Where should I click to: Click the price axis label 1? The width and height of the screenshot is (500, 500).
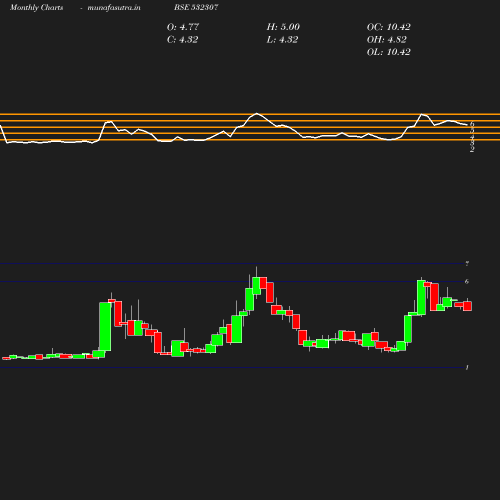(x=467, y=368)
